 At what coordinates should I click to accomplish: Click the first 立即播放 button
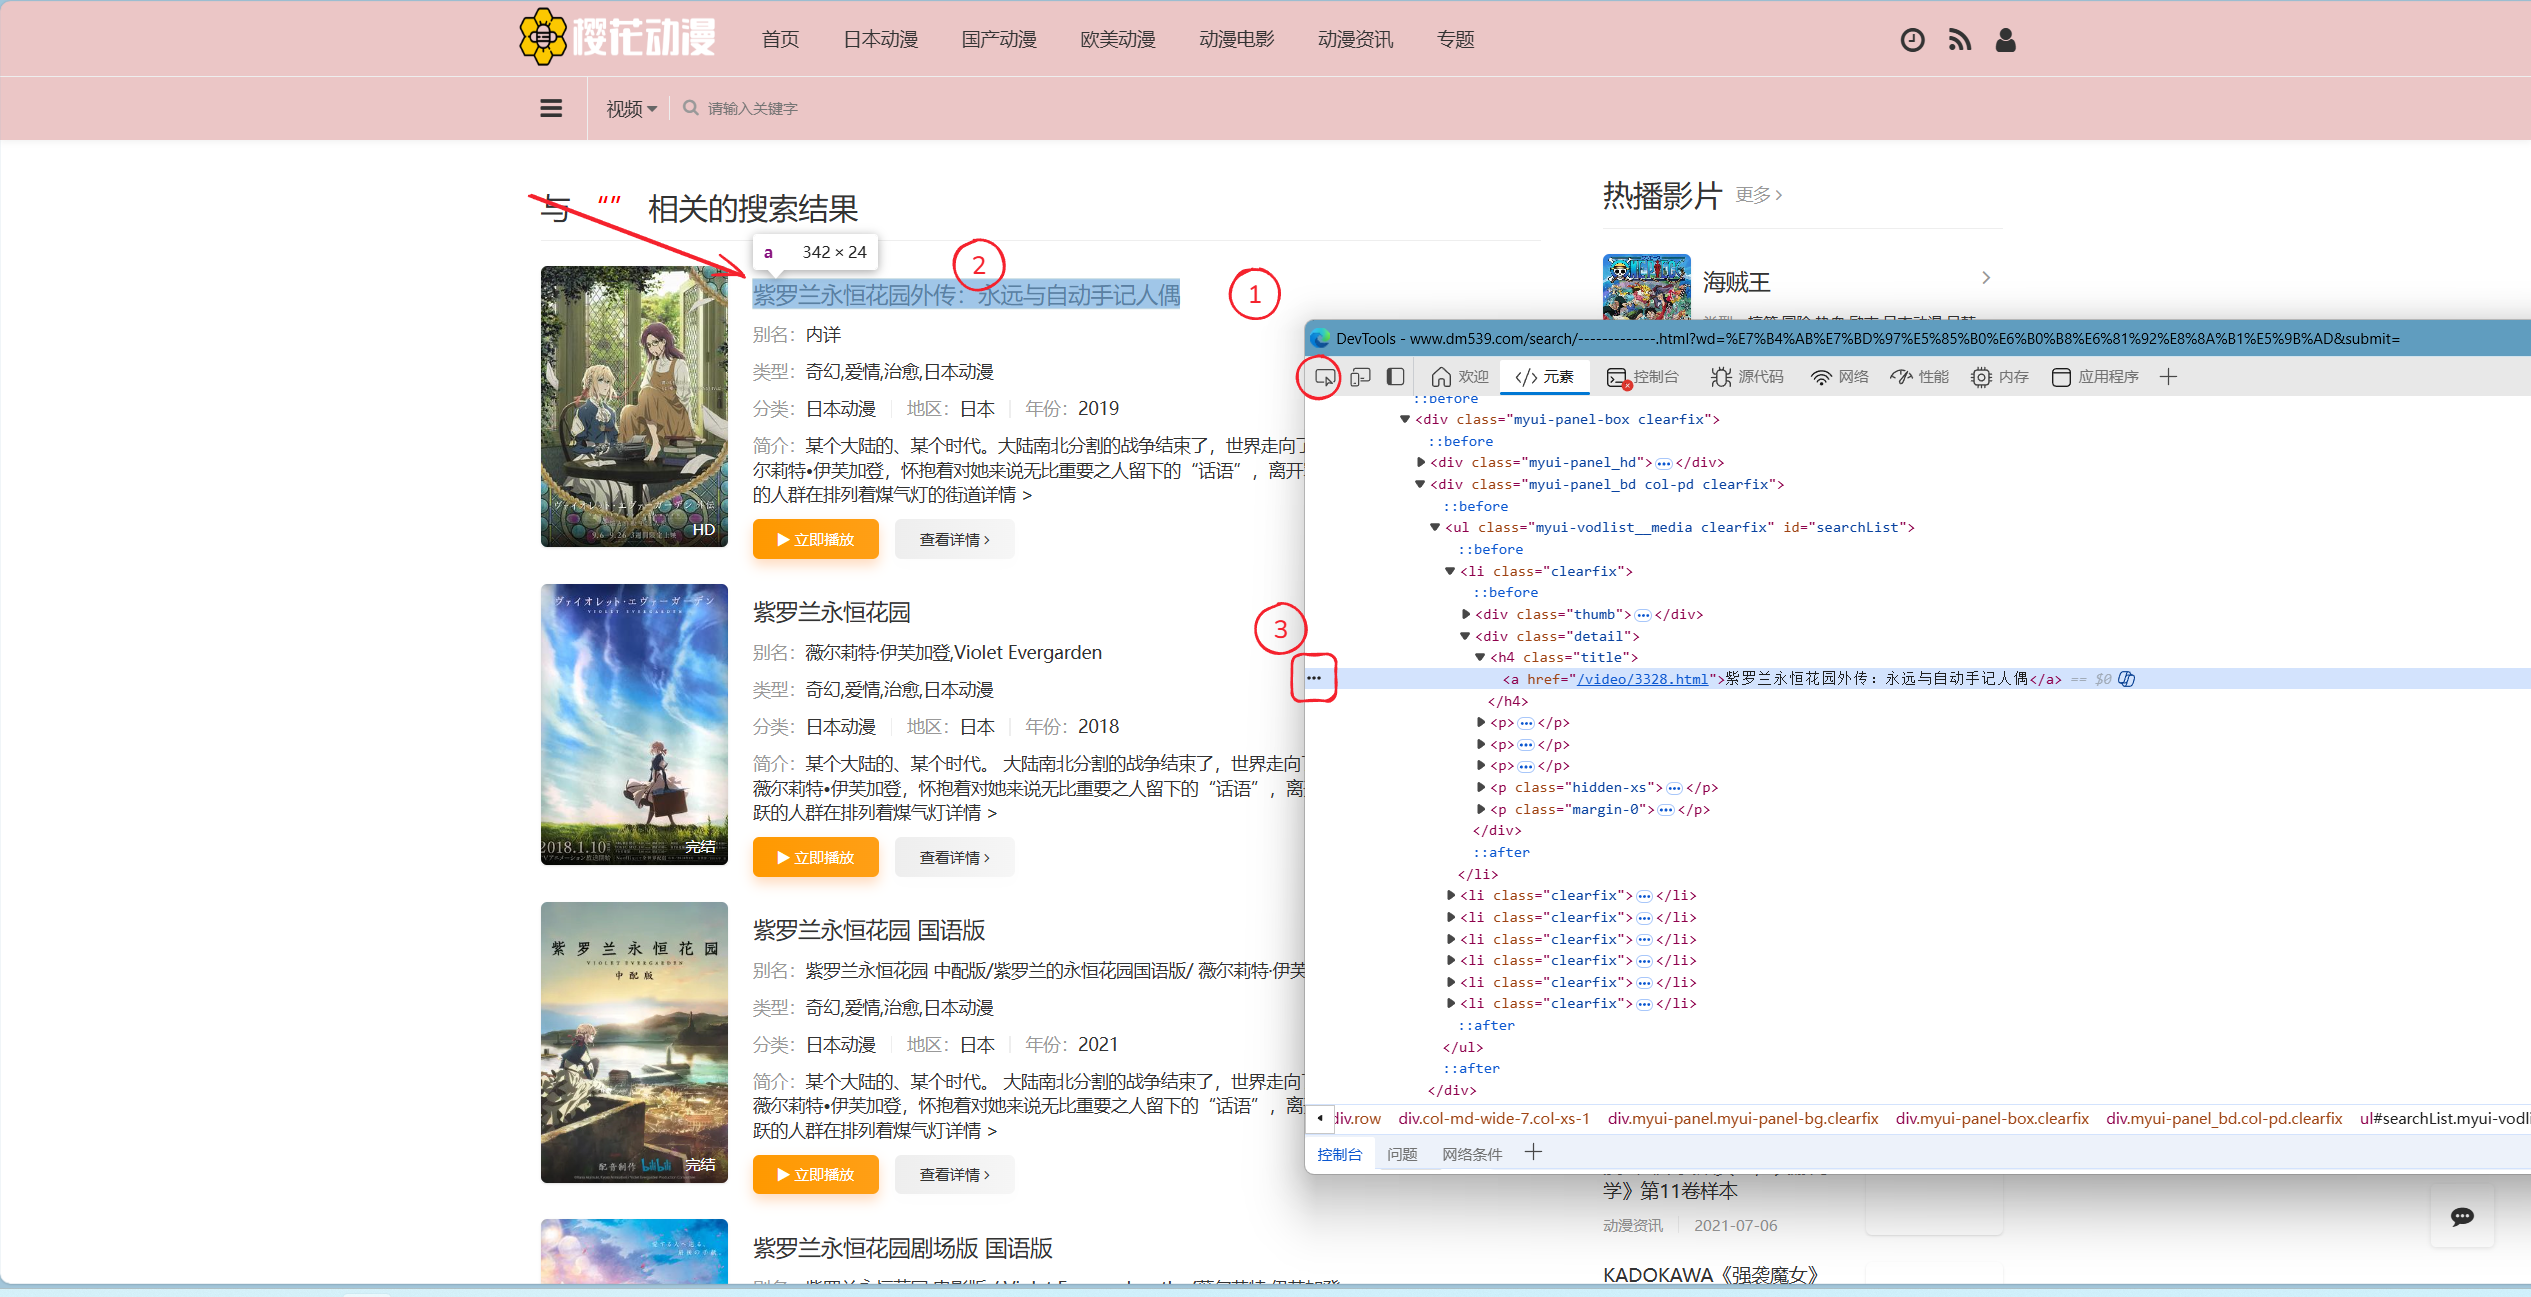pyautogui.click(x=815, y=539)
